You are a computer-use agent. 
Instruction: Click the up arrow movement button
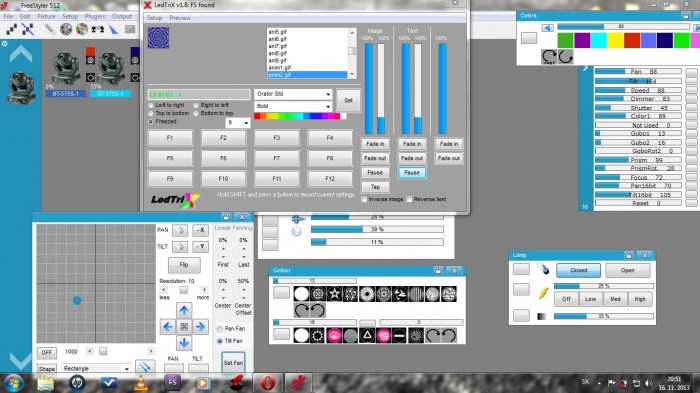(184, 310)
